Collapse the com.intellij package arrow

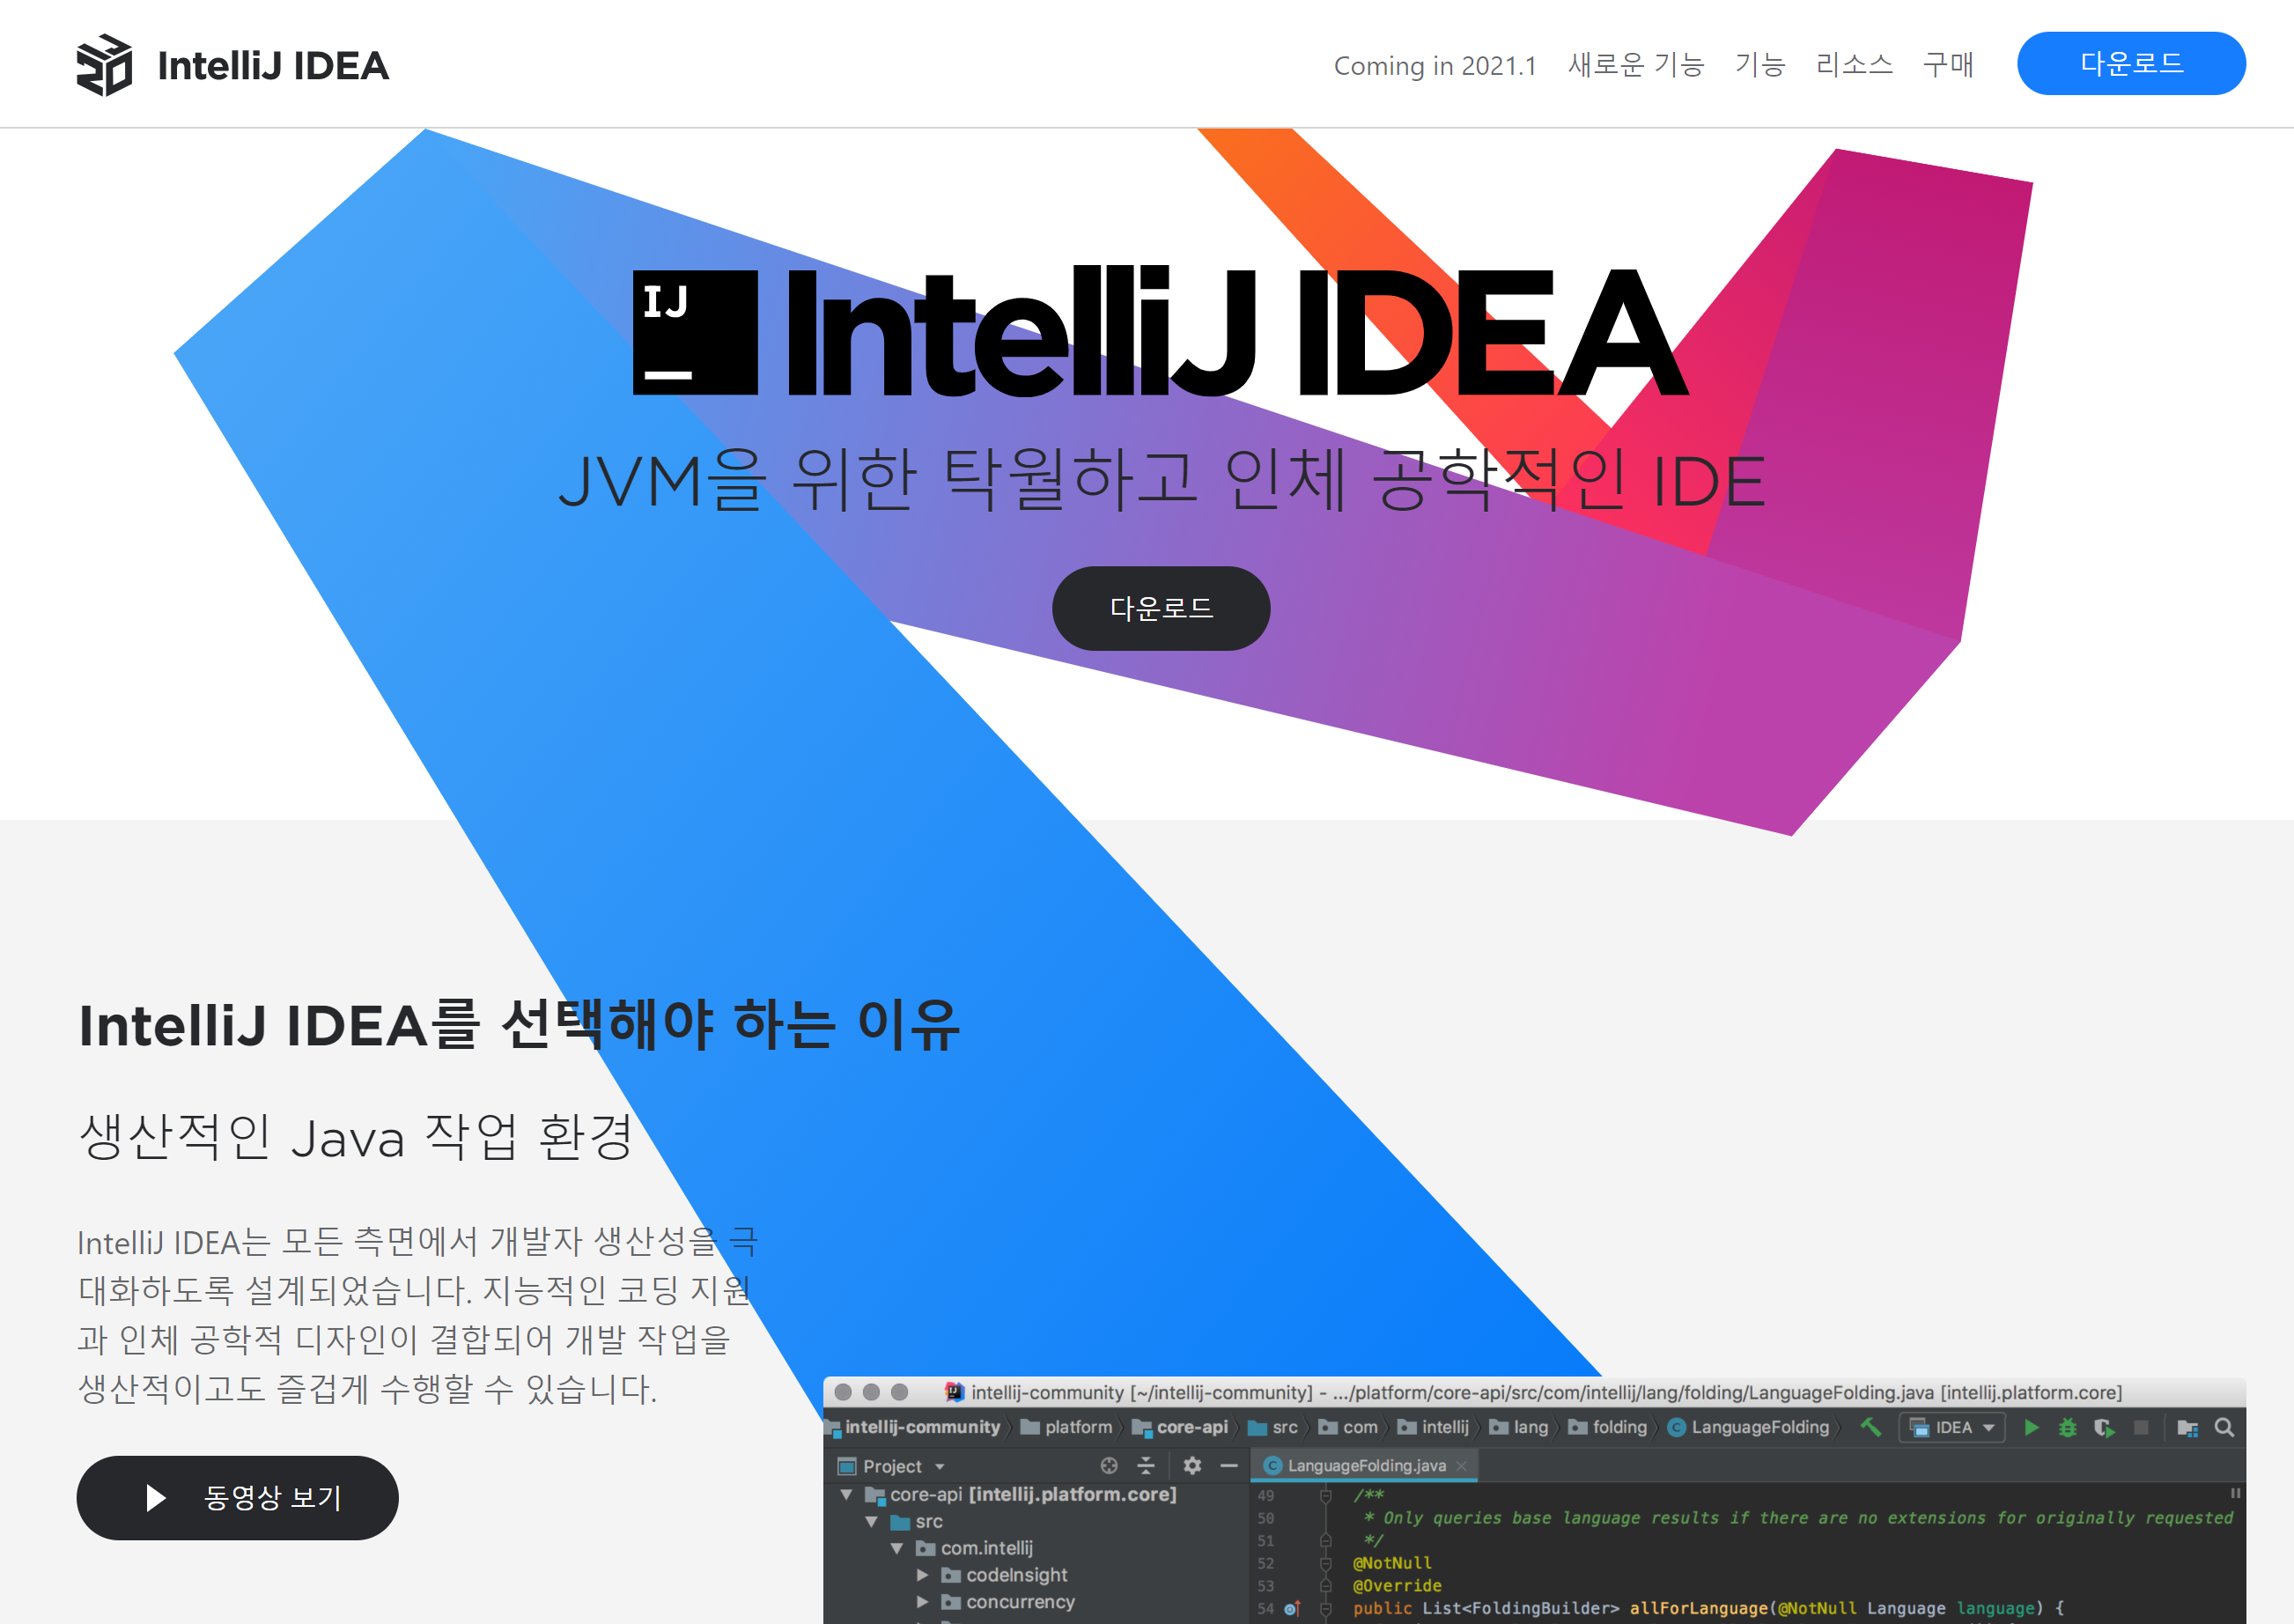(897, 1548)
